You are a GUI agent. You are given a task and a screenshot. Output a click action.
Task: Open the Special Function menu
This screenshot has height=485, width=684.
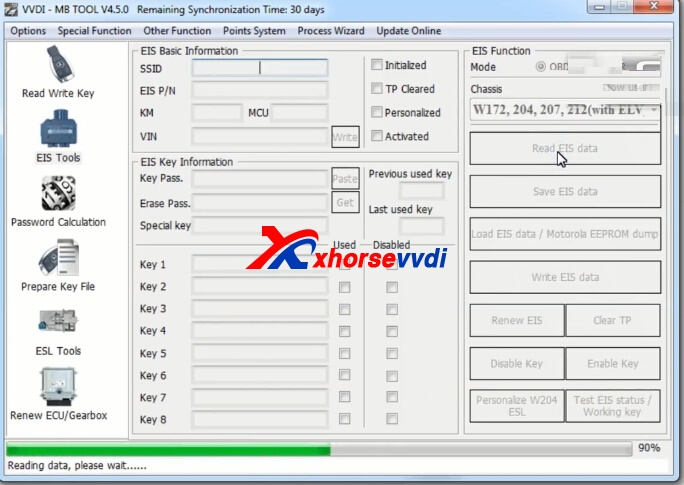tap(94, 31)
